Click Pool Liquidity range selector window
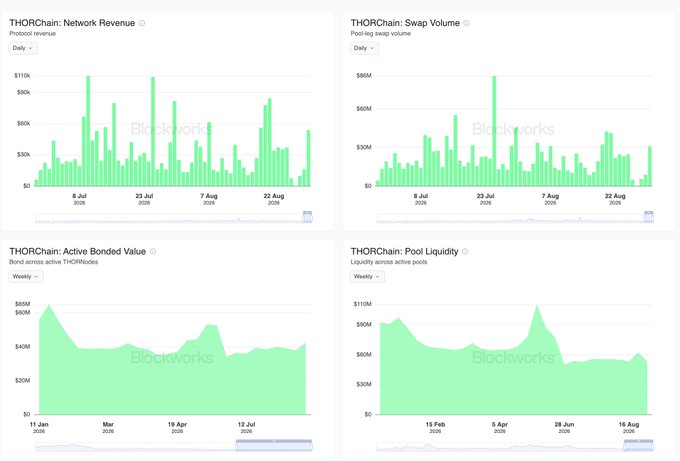Screen dimensions: 680x461 pos(638,445)
